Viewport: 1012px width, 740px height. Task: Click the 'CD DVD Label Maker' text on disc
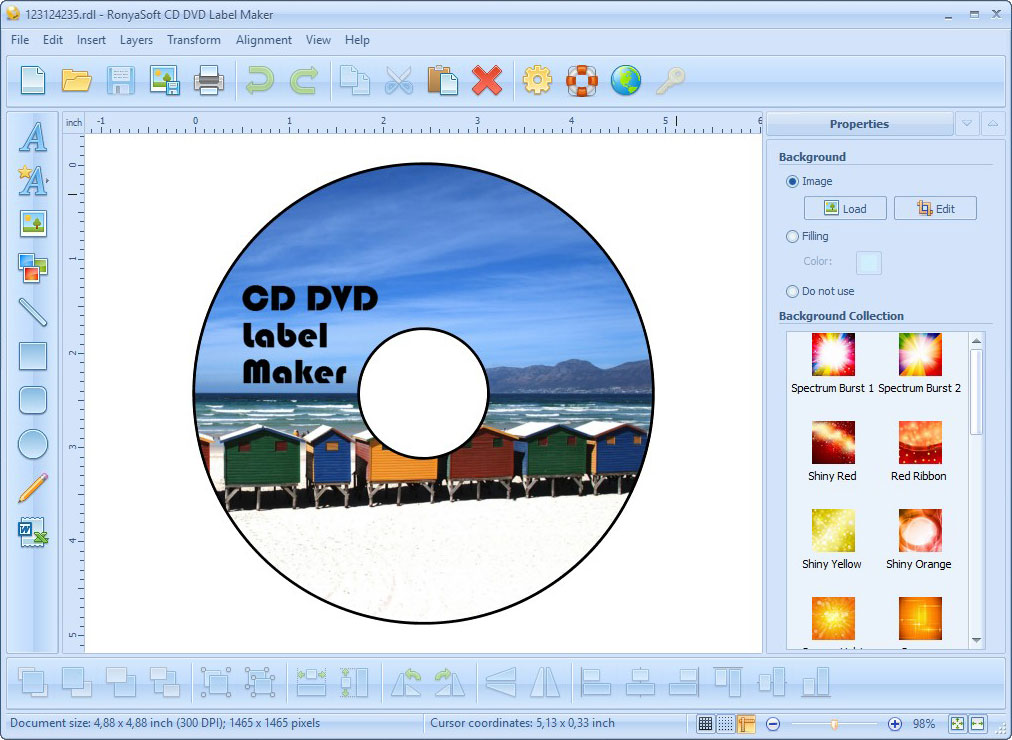(310, 335)
